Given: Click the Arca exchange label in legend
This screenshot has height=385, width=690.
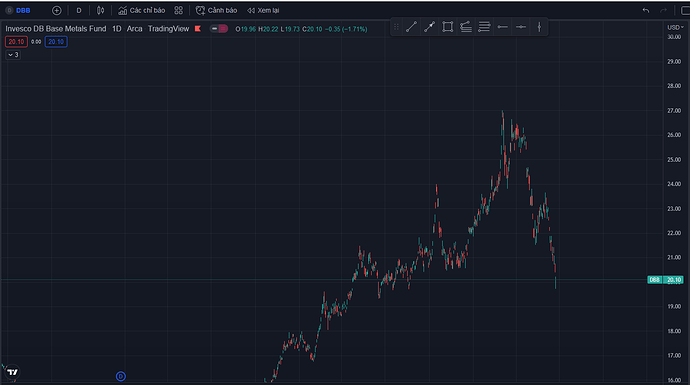Looking at the screenshot, I should [134, 29].
